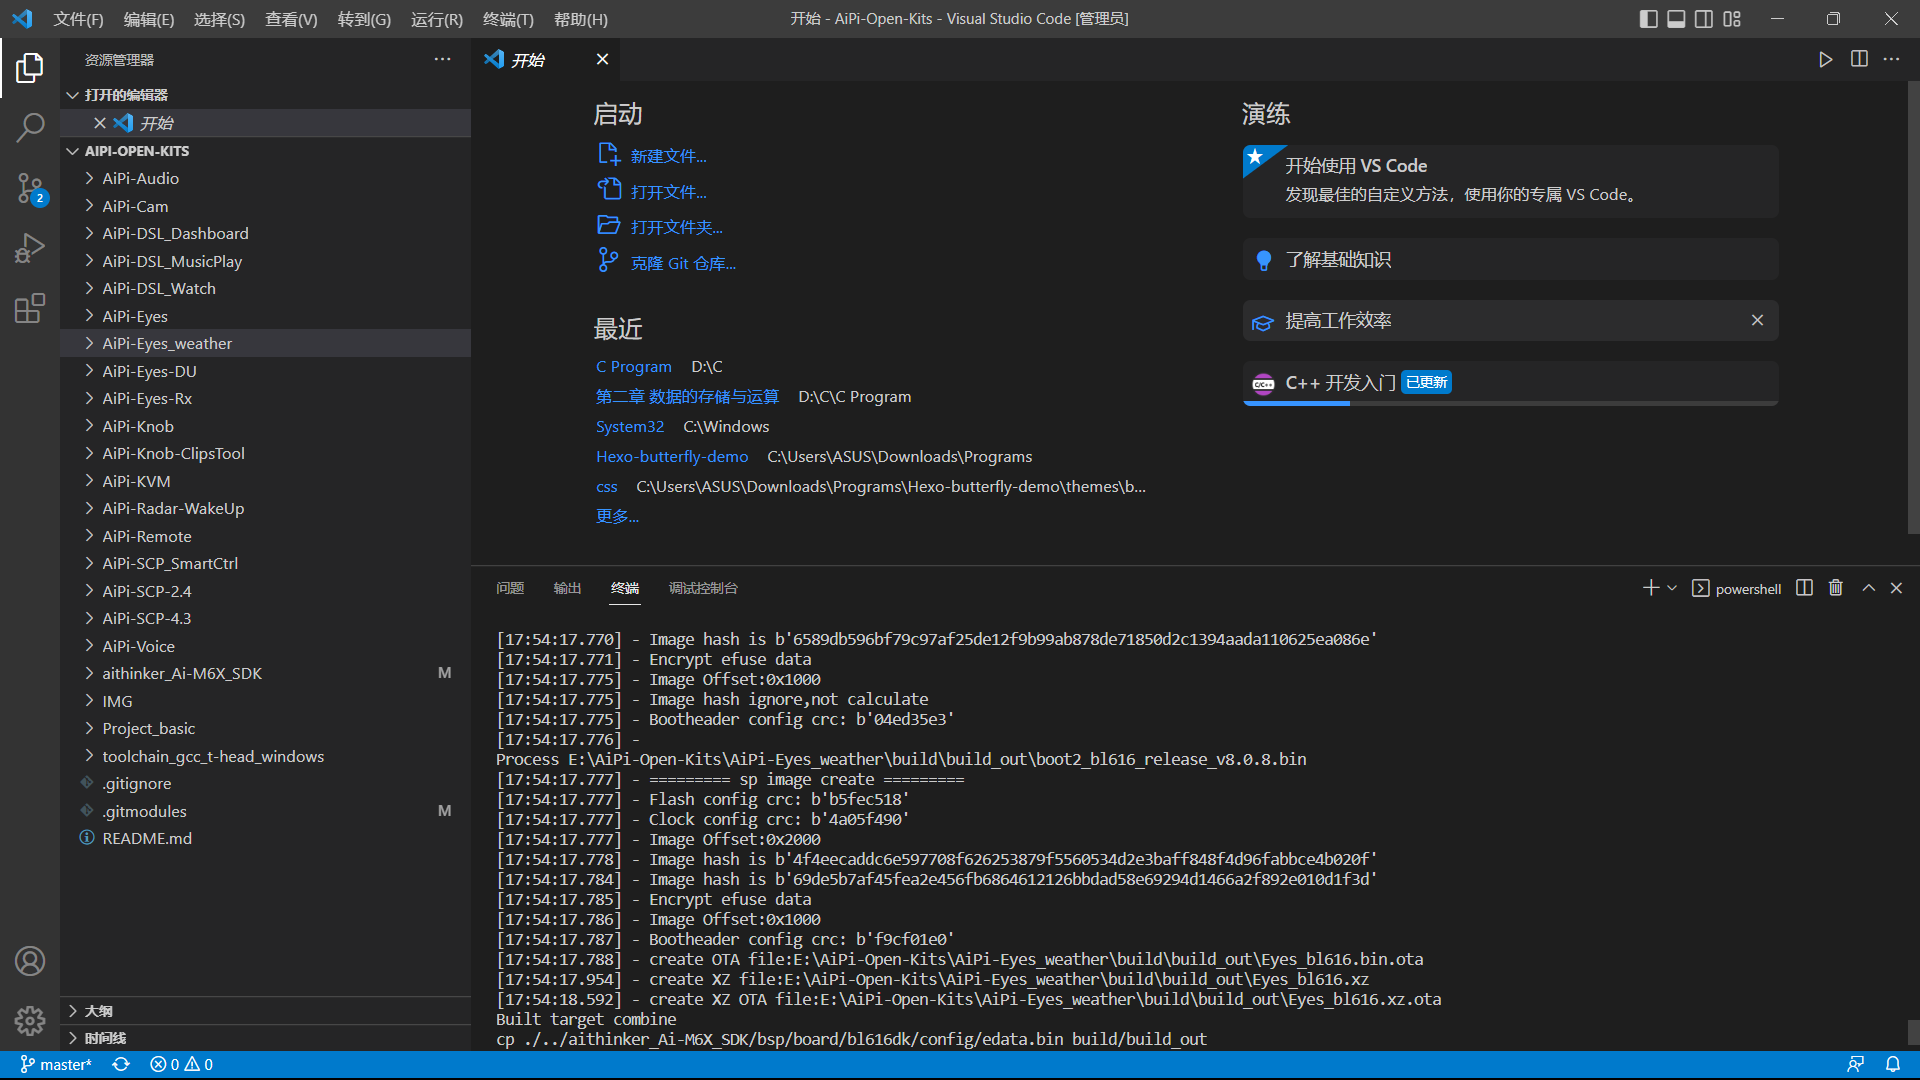This screenshot has height=1080, width=1920.
Task: Toggle bottom panel layout button
Action: (1676, 19)
